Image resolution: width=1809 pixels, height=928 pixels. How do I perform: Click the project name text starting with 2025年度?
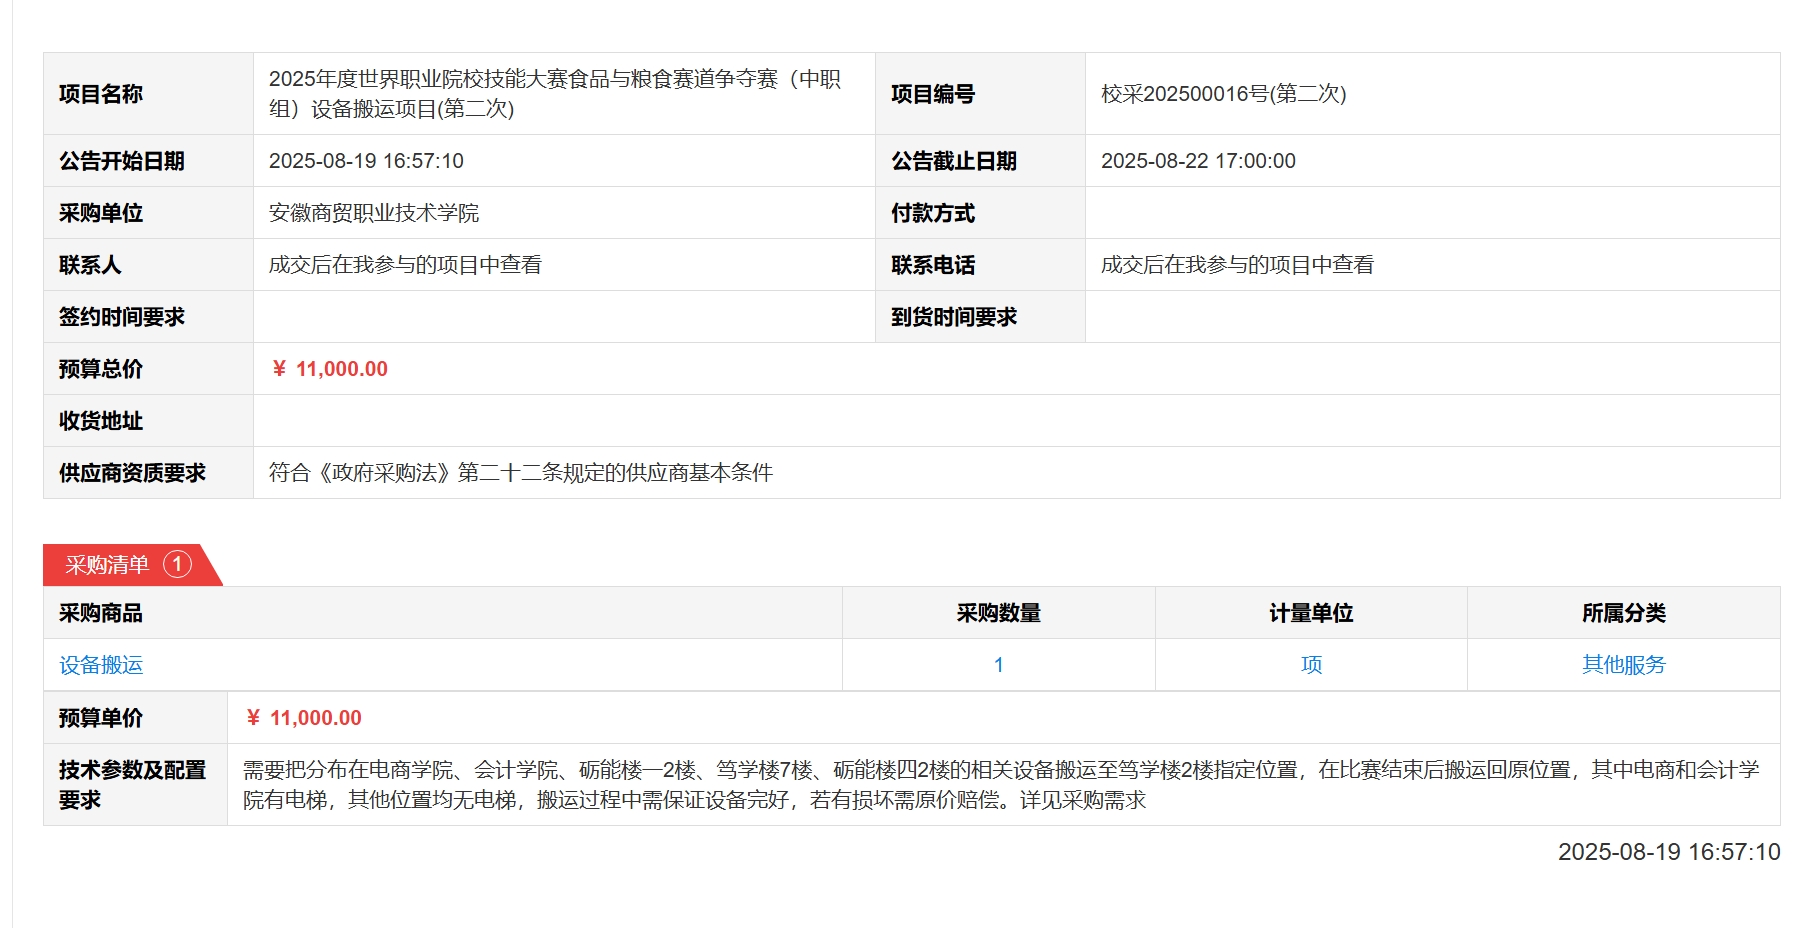554,94
